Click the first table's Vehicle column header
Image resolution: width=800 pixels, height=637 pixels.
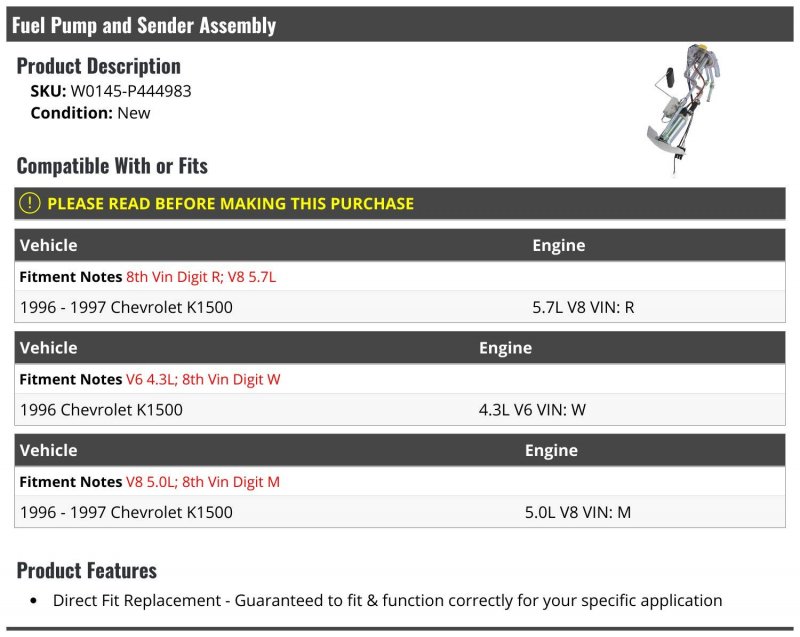point(48,245)
